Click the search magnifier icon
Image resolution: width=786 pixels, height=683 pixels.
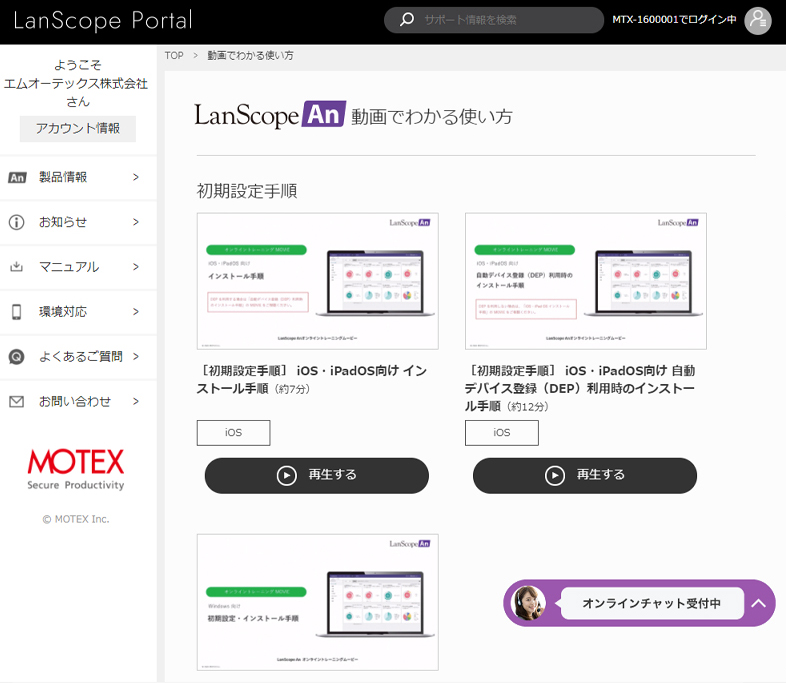[x=407, y=20]
